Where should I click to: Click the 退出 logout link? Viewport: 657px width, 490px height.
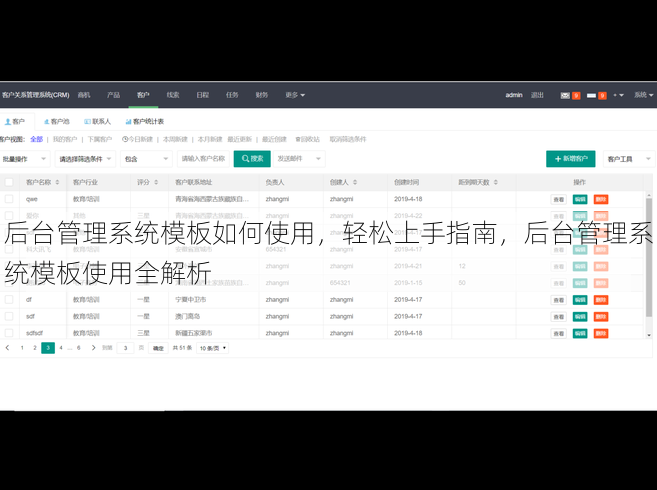coord(537,95)
